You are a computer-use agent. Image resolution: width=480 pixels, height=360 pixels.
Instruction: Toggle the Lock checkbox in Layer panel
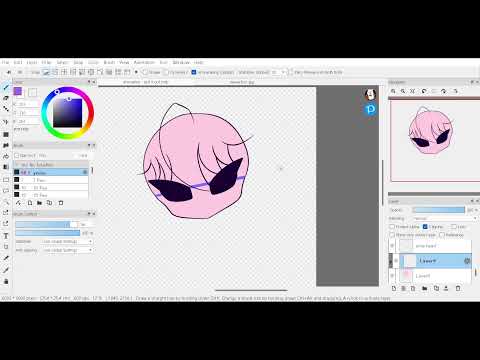pyautogui.click(x=453, y=227)
